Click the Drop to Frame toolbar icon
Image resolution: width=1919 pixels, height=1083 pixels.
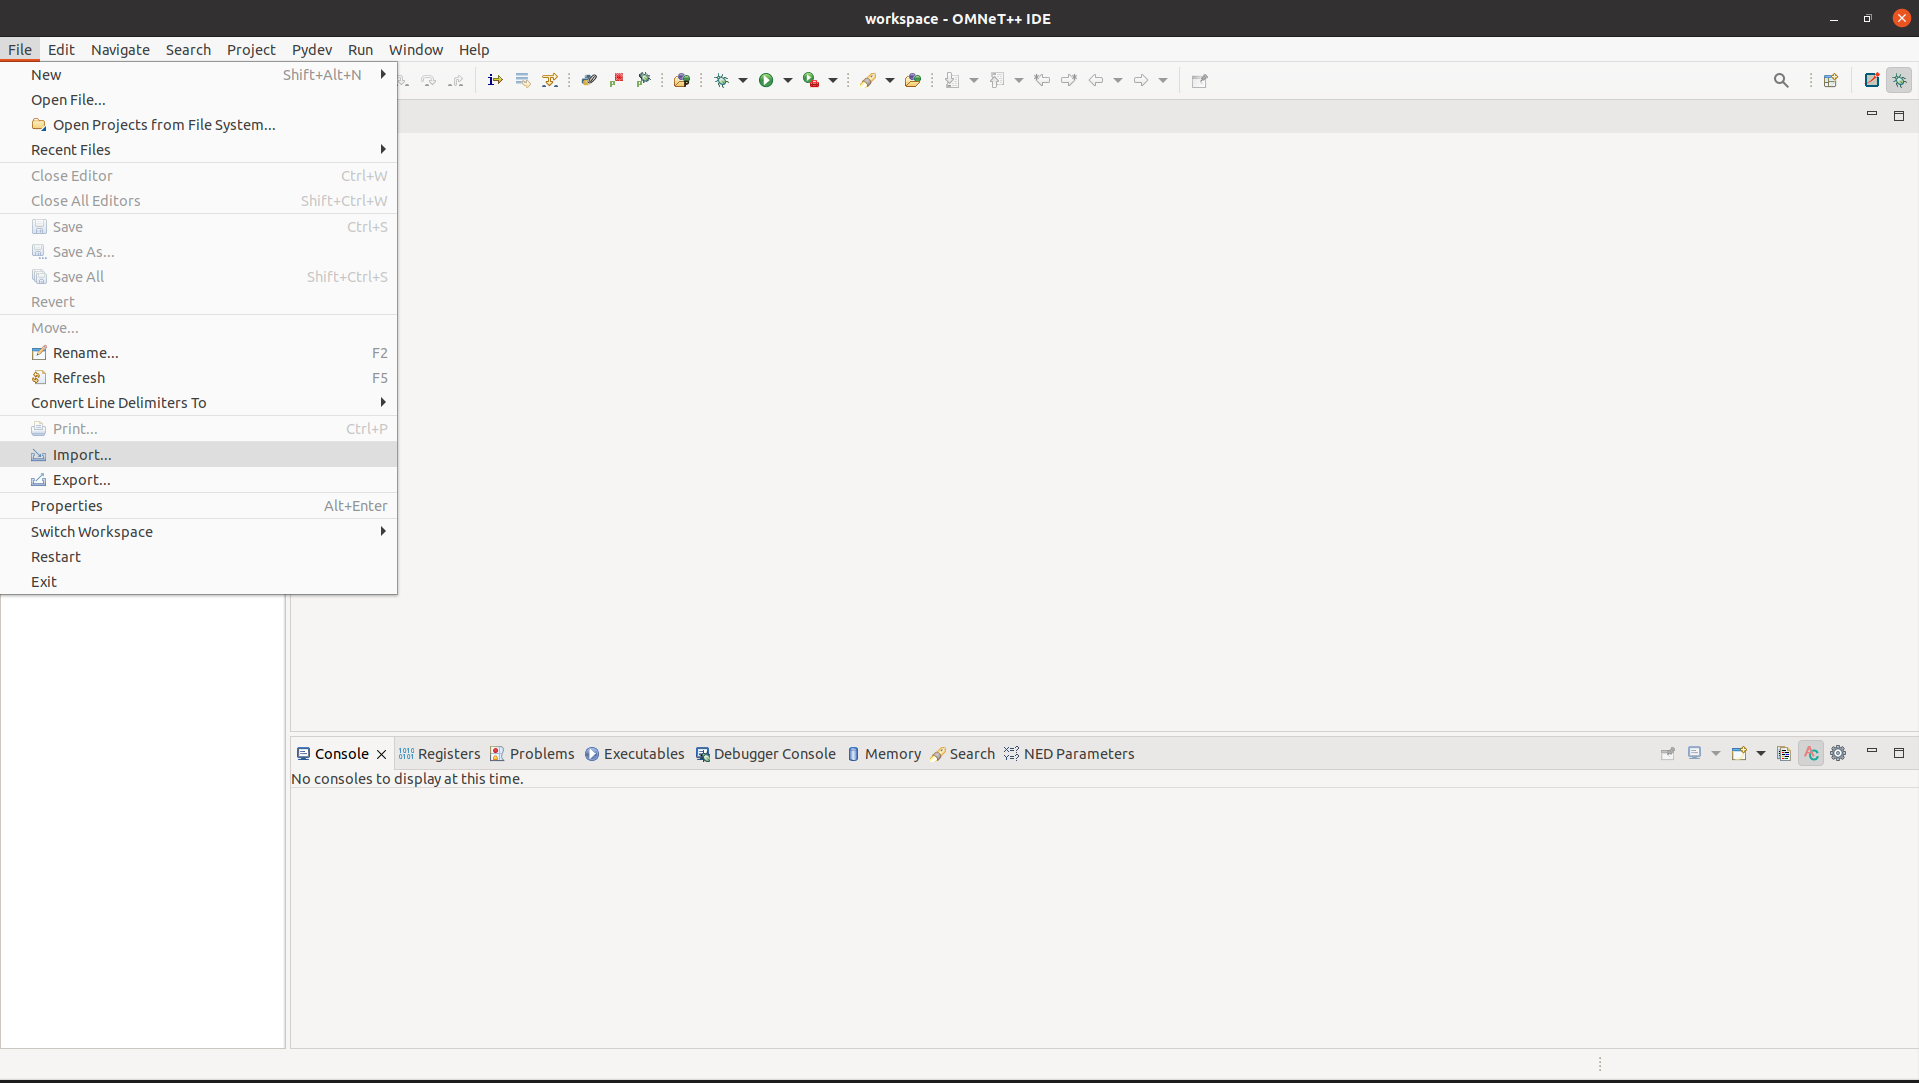click(x=522, y=80)
